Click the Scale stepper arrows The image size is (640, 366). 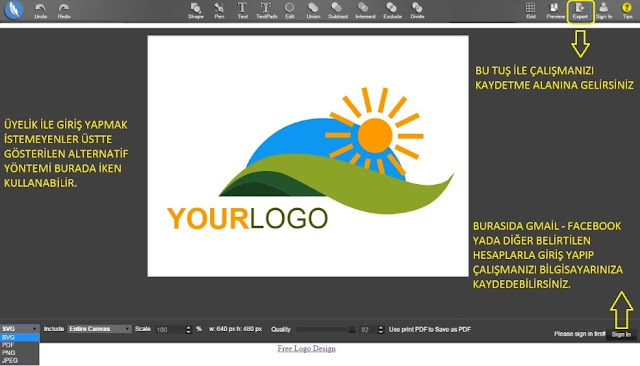tap(188, 330)
